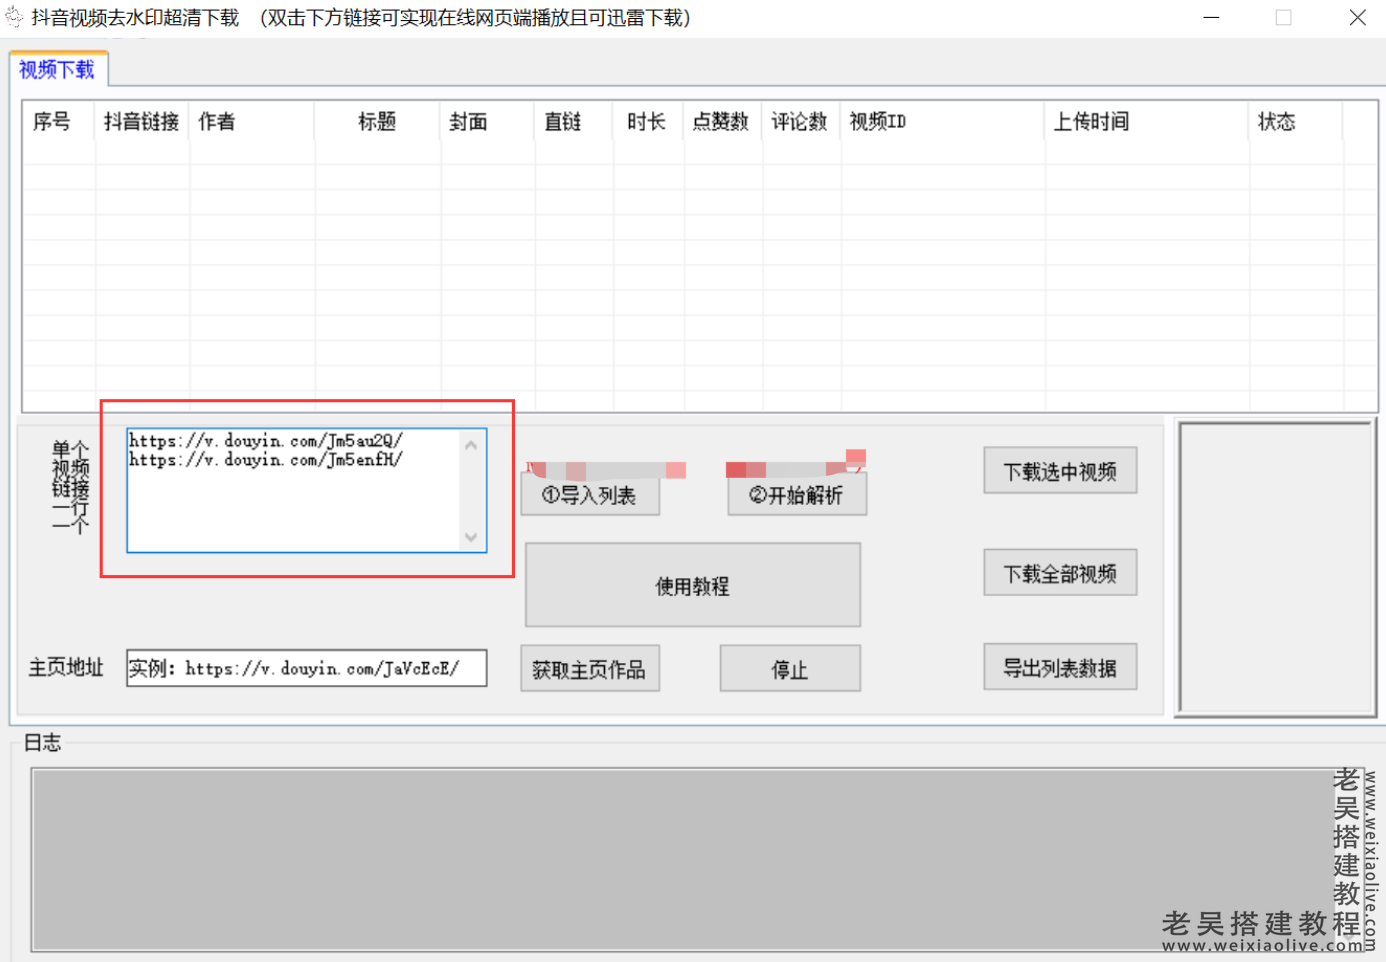1386x962 pixels.
Task: Close the application window
Action: coord(1356,17)
